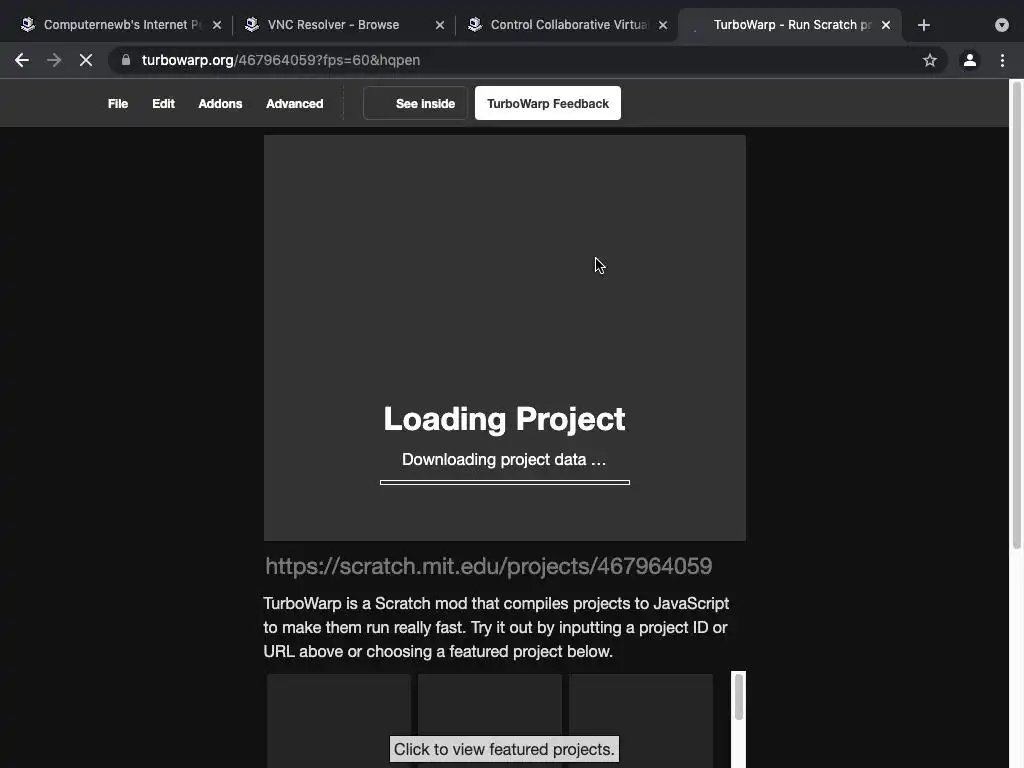Open the Advanced menu
Viewport: 1024px width, 768px height.
pyautogui.click(x=295, y=104)
